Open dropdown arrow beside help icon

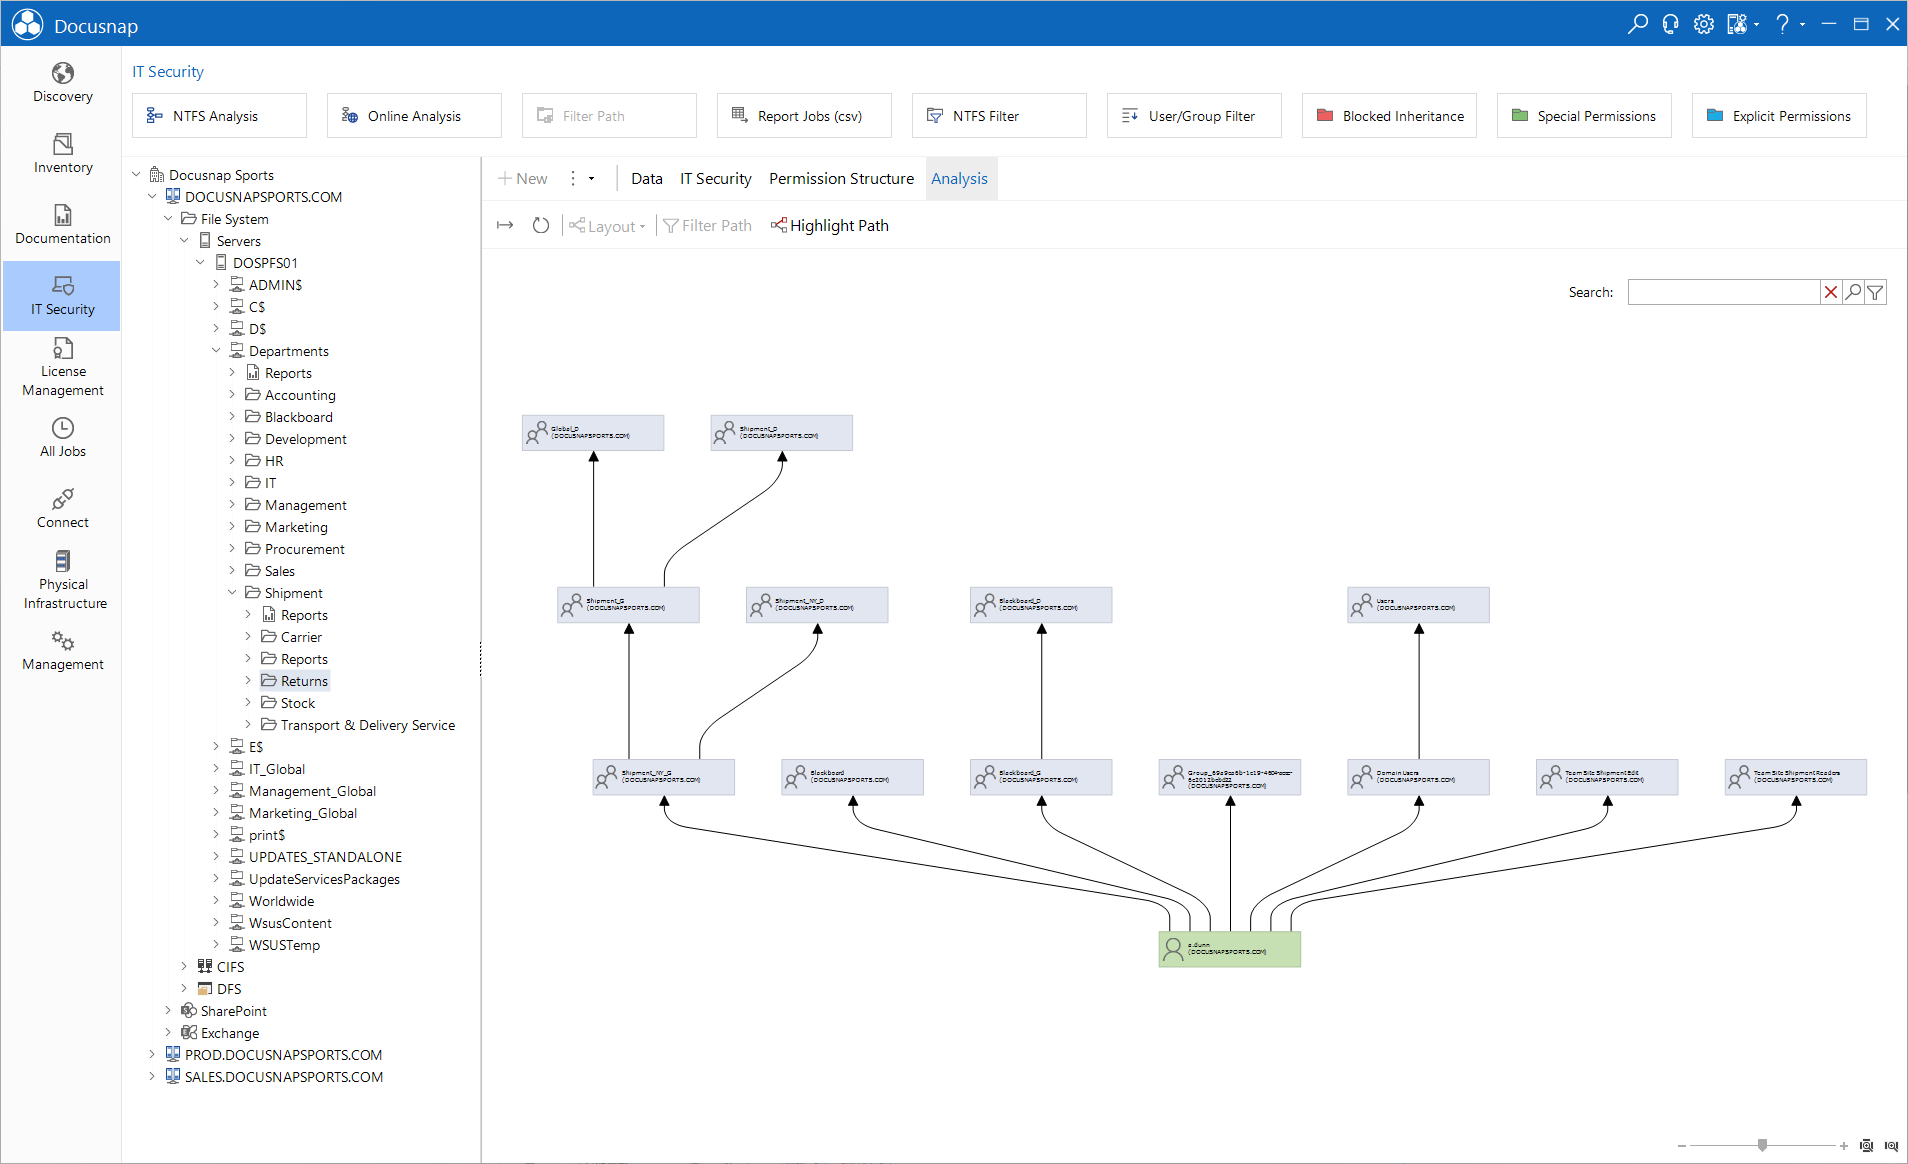(x=1803, y=24)
